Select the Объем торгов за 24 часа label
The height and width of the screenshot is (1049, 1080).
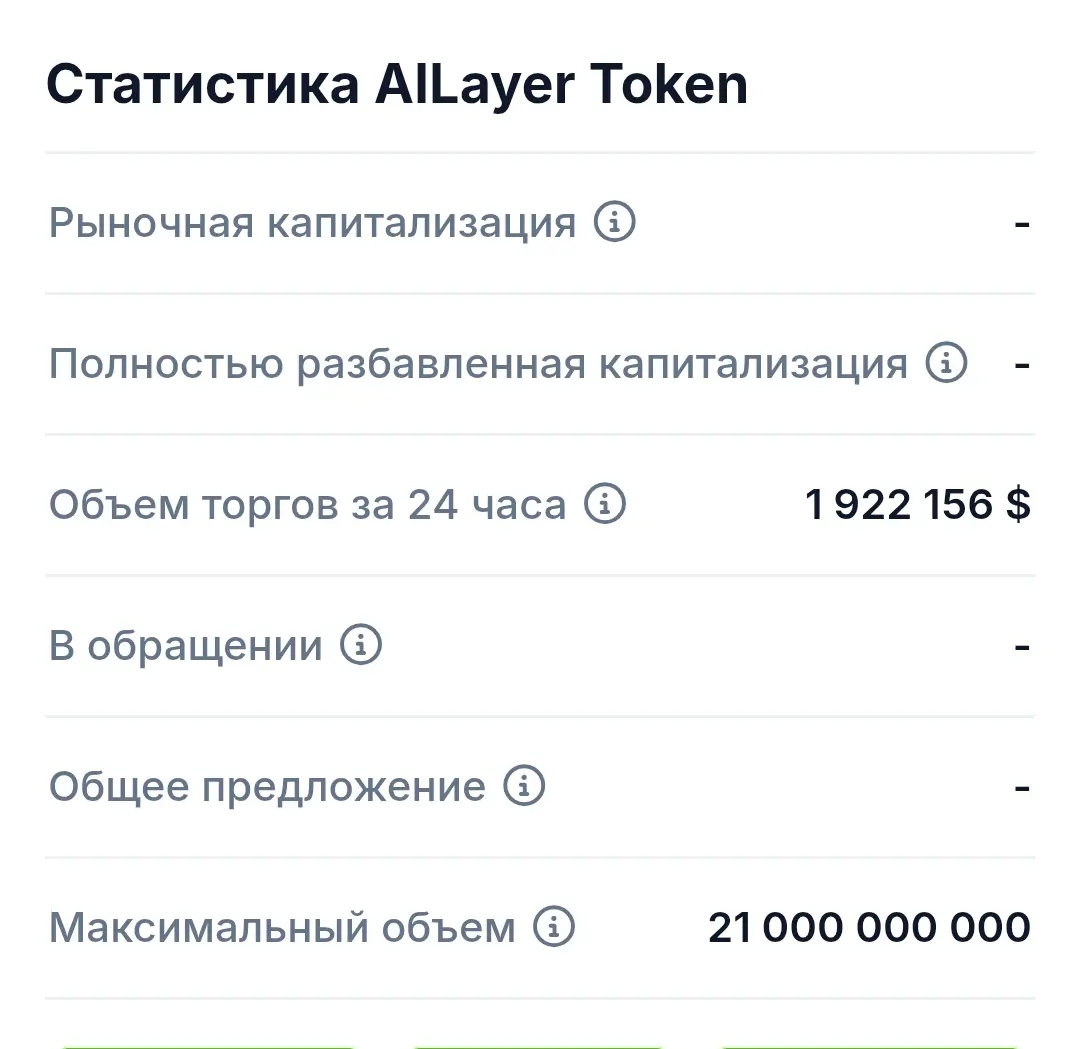pos(307,505)
